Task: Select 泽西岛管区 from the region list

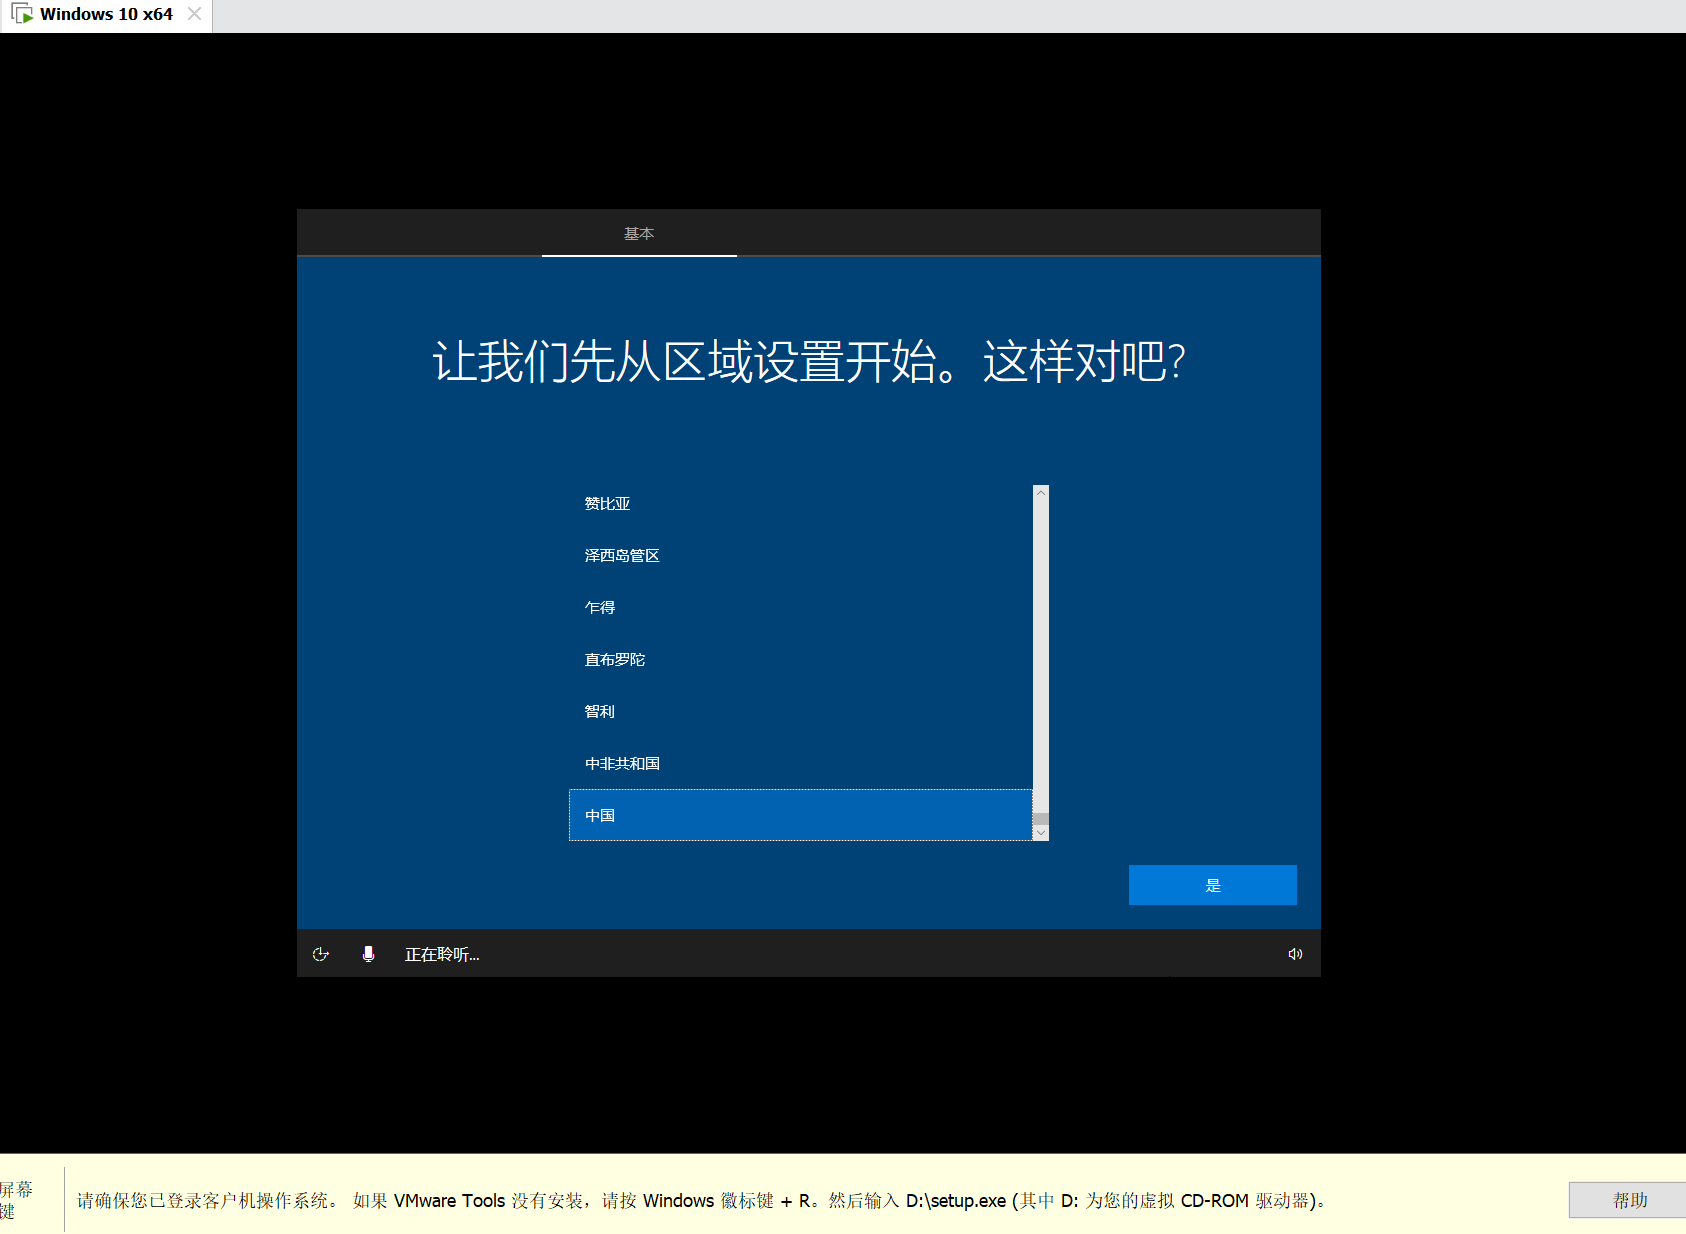Action: [x=800, y=556]
